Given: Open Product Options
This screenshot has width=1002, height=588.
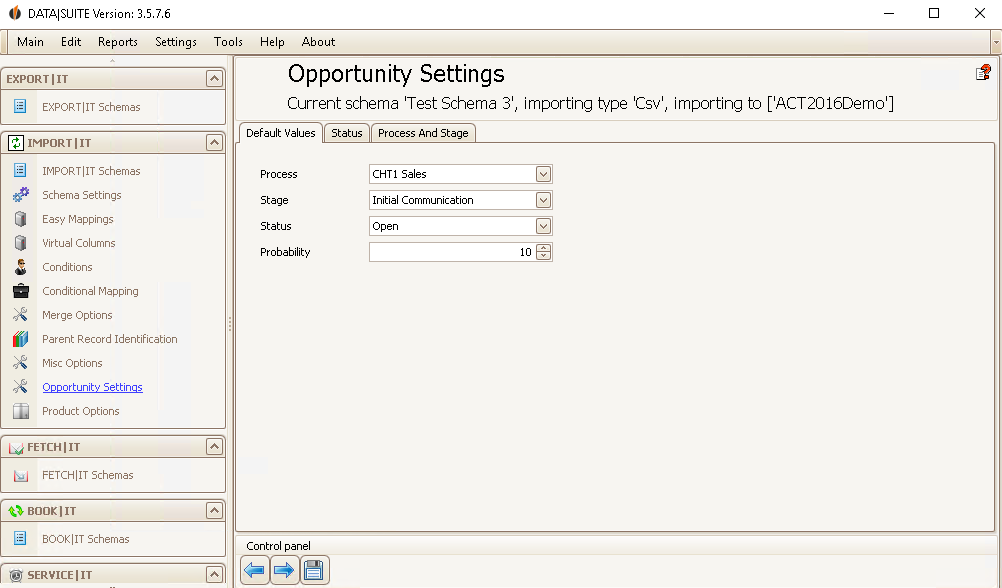Looking at the screenshot, I should point(81,411).
